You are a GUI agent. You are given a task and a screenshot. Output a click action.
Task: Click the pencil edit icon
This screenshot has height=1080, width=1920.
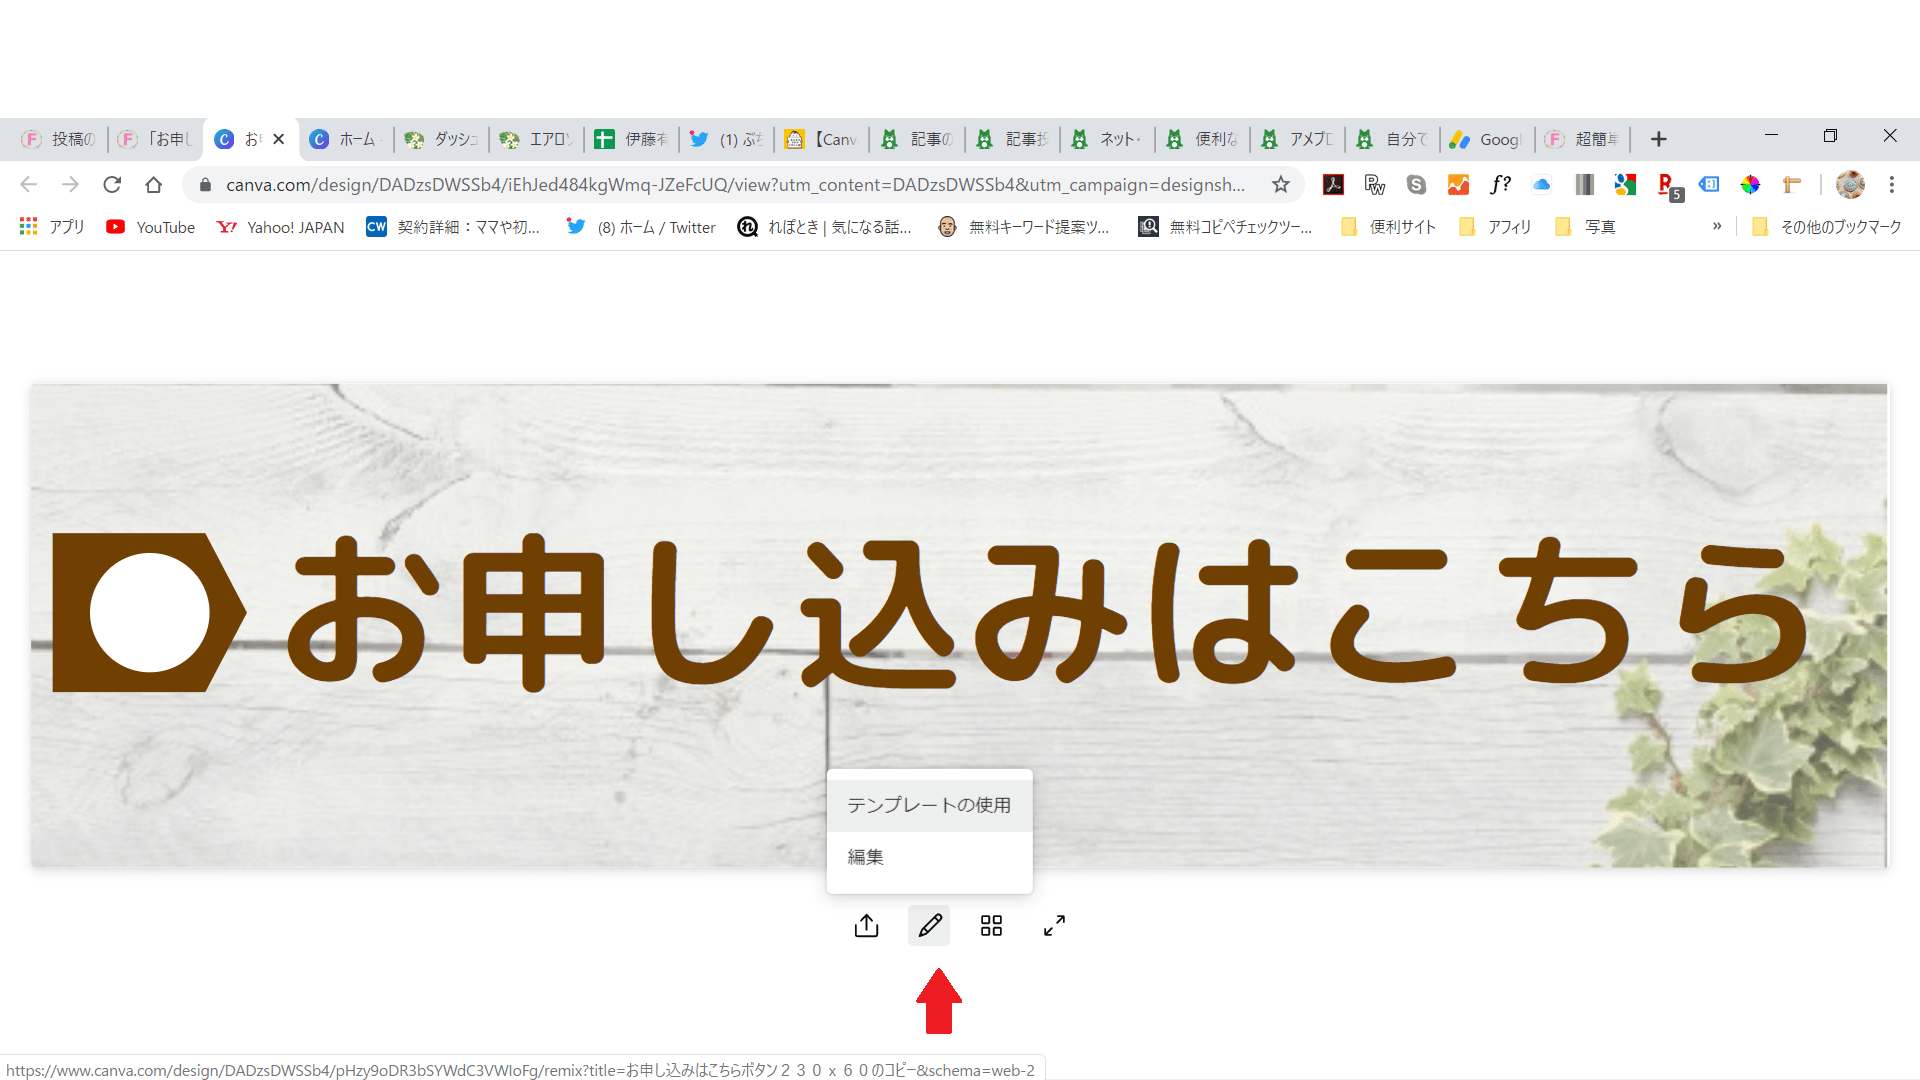coord(929,926)
